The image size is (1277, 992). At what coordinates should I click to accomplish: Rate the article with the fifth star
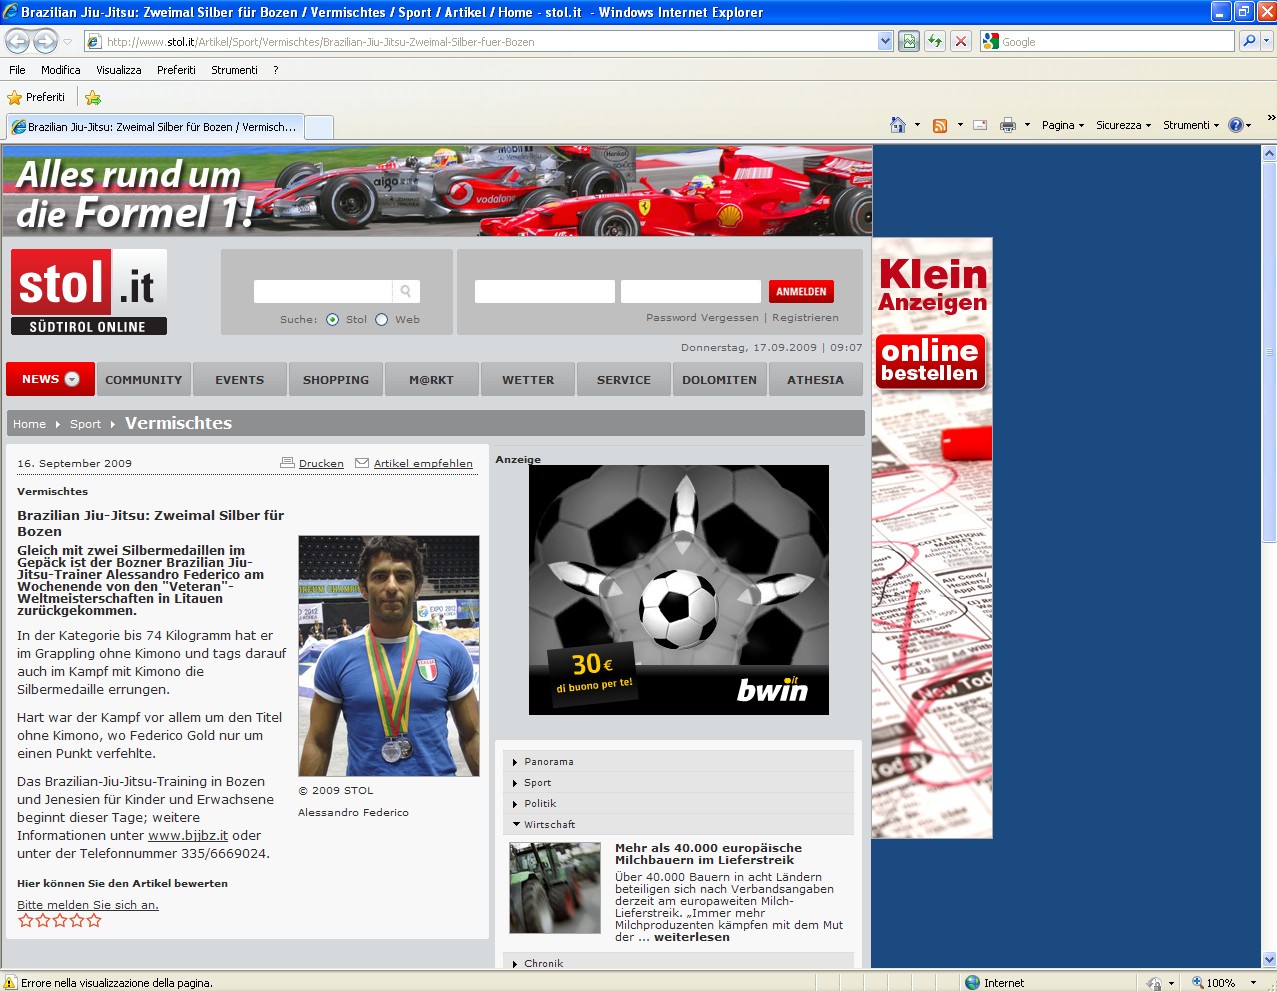click(x=94, y=921)
